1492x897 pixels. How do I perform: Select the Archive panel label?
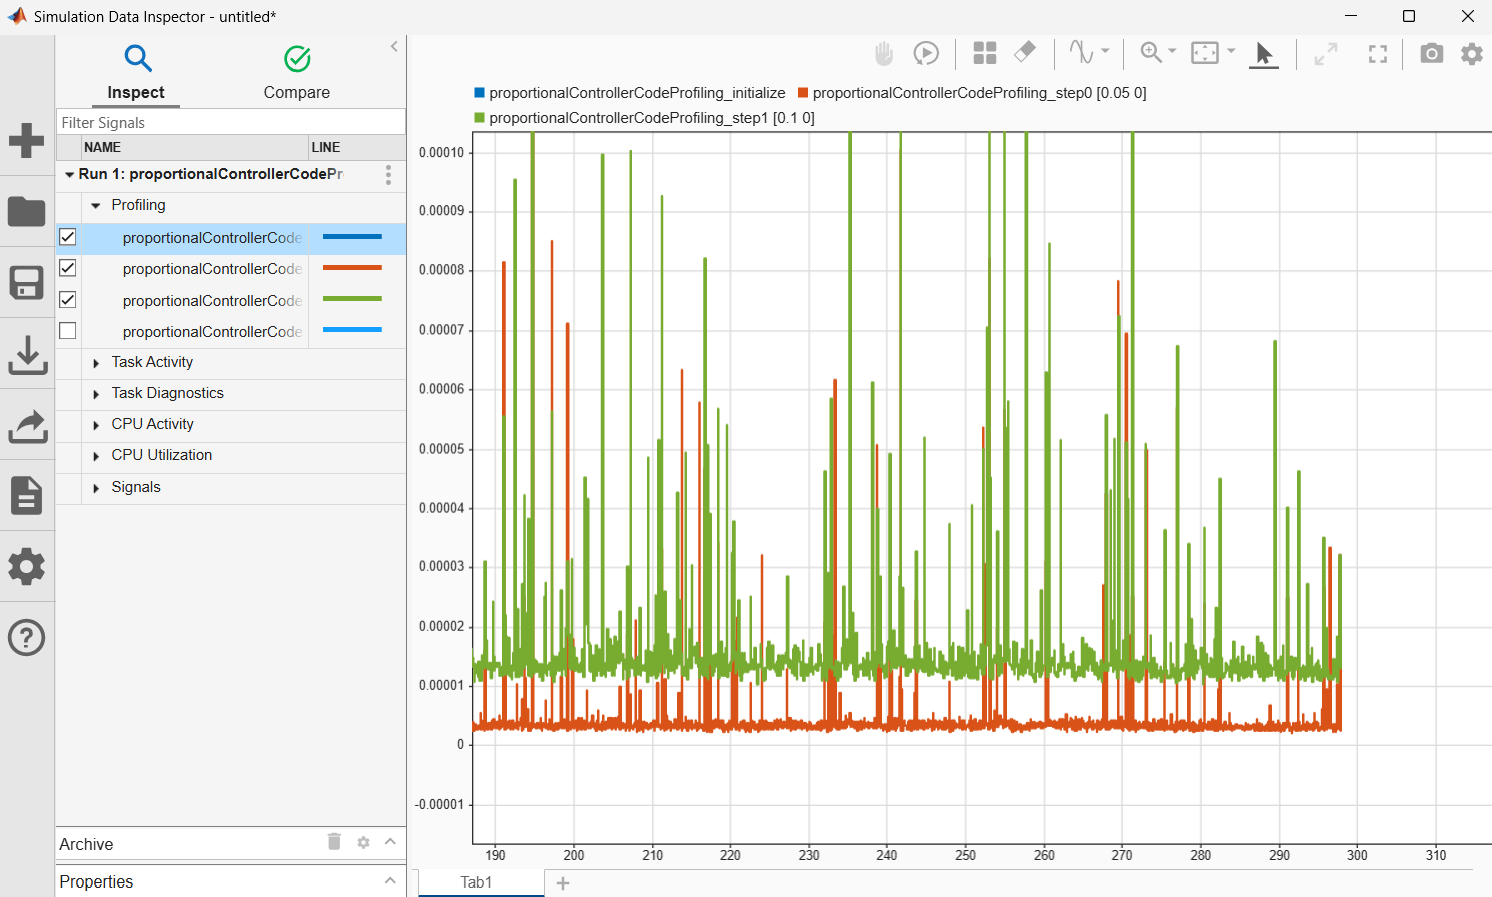[86, 844]
